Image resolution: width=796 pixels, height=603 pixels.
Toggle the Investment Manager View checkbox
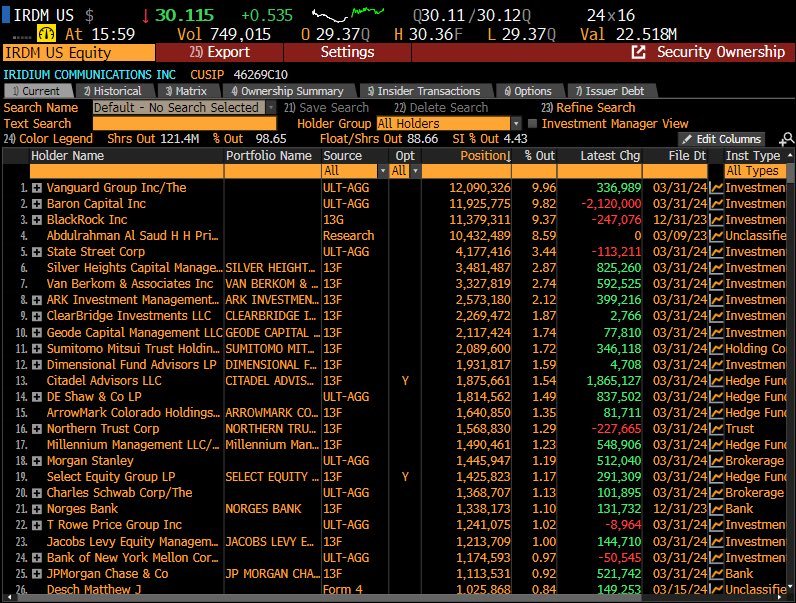[533, 123]
